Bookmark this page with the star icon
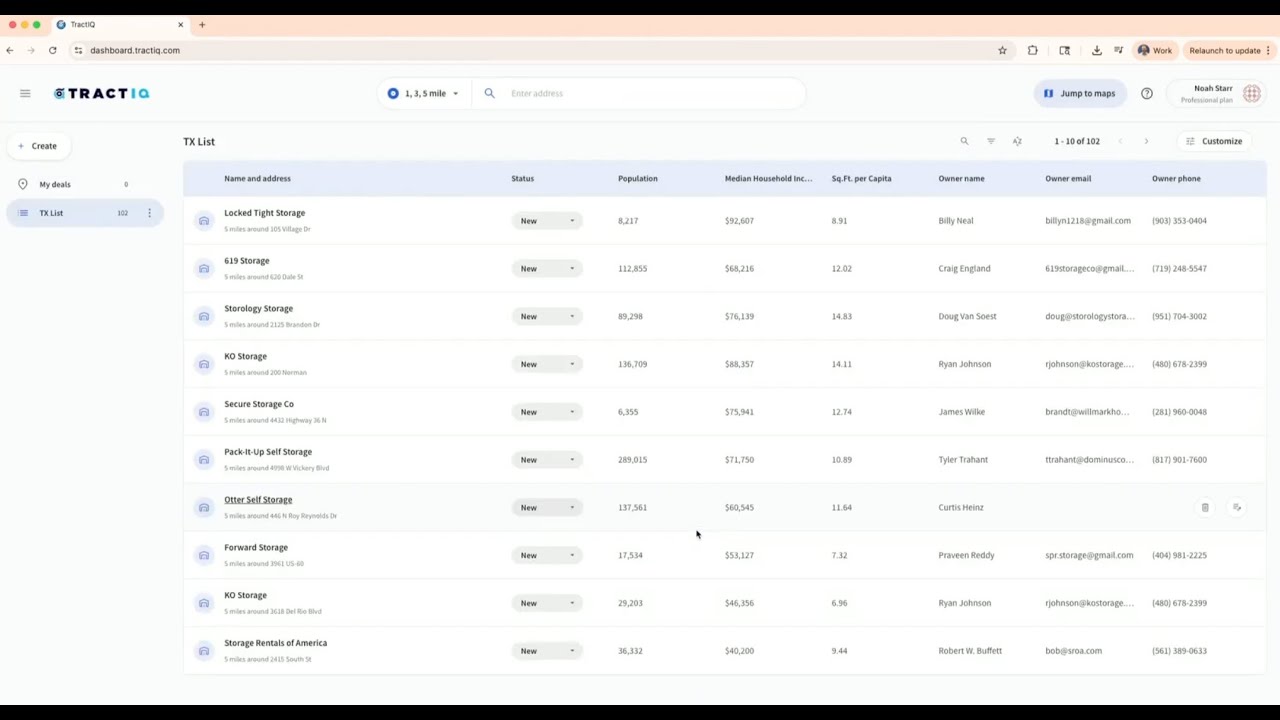This screenshot has width=1280, height=720. [1002, 50]
